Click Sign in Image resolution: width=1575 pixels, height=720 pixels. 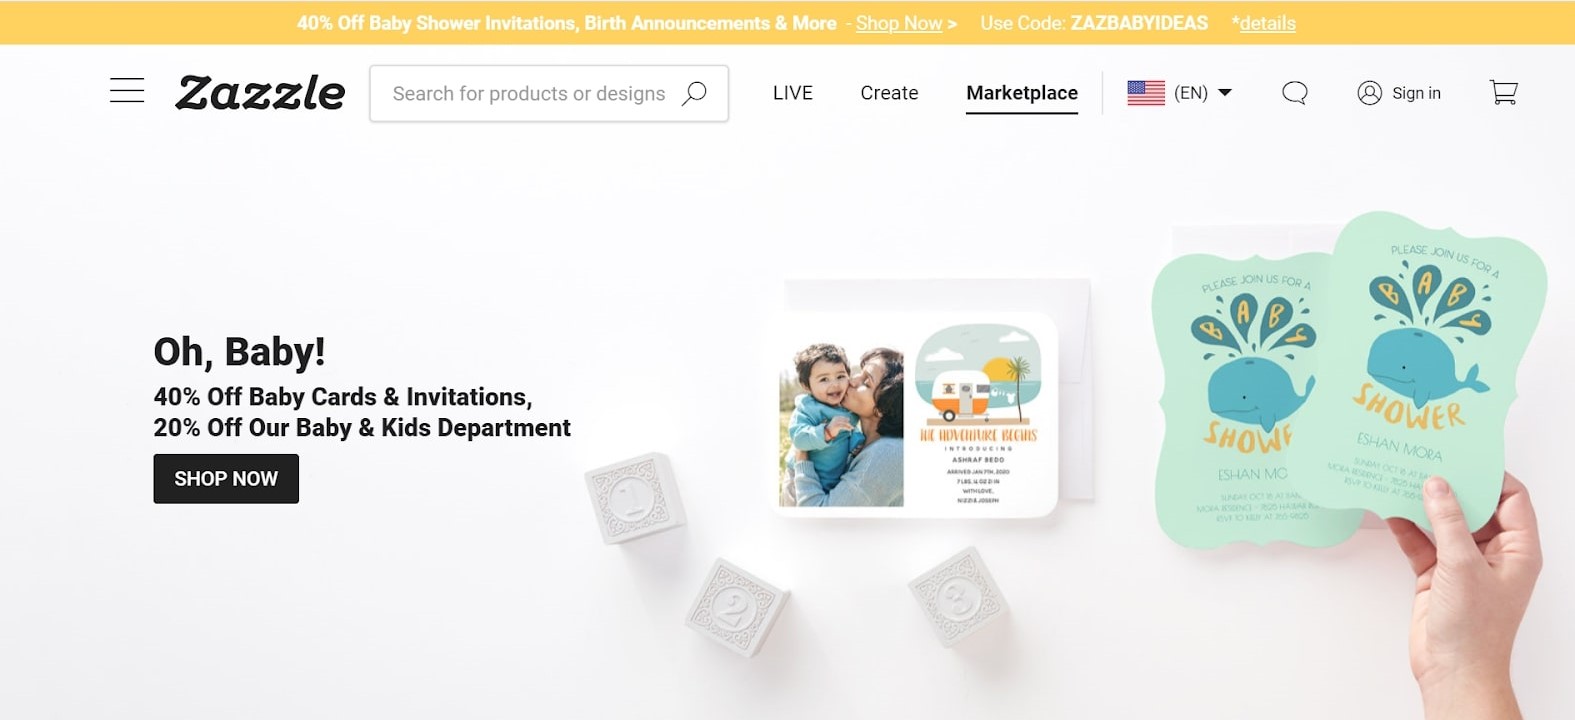[x=1416, y=93]
